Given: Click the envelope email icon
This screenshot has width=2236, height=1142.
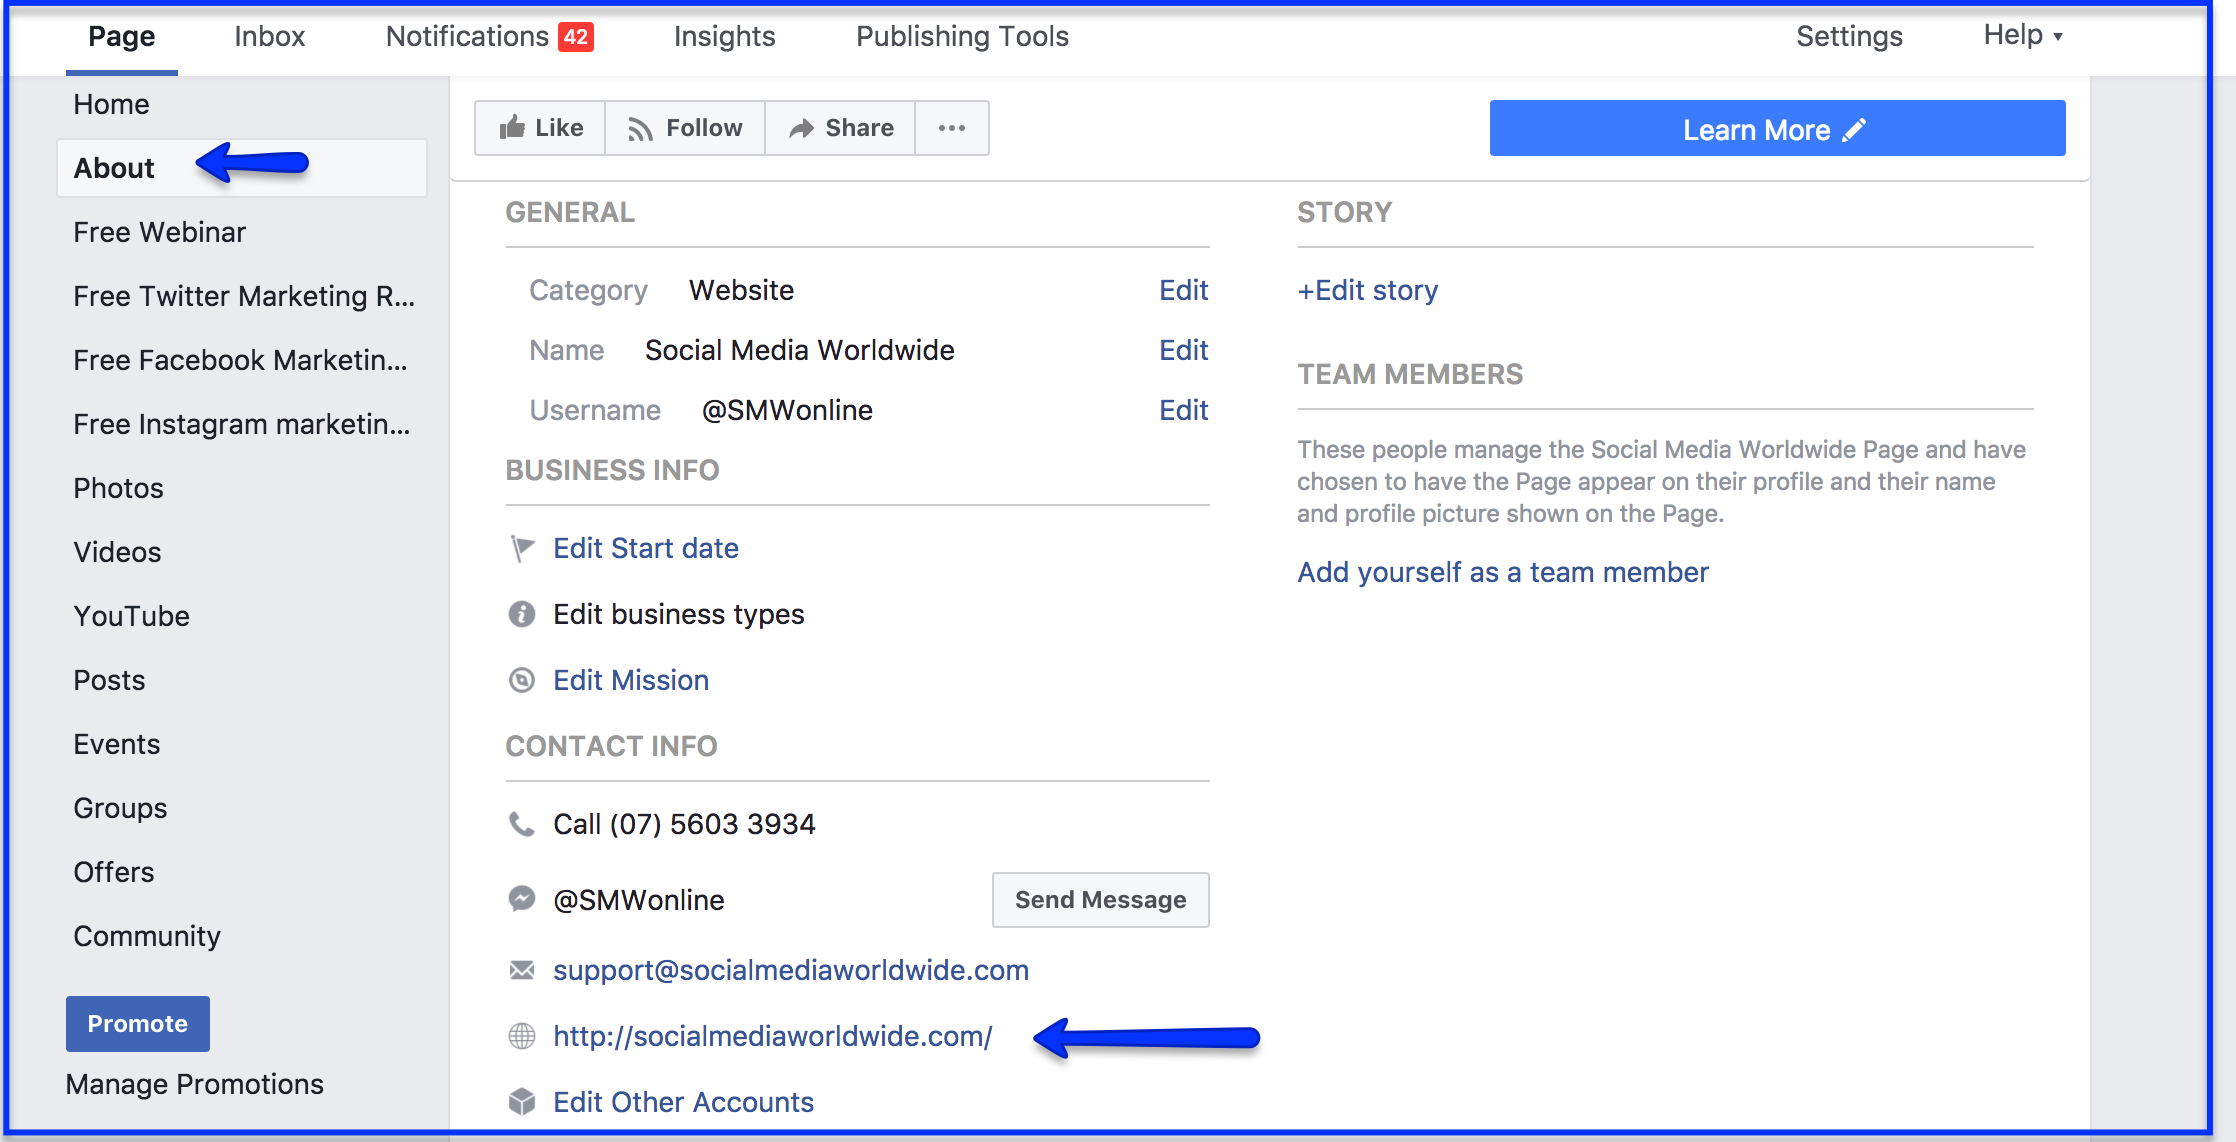Looking at the screenshot, I should [522, 970].
